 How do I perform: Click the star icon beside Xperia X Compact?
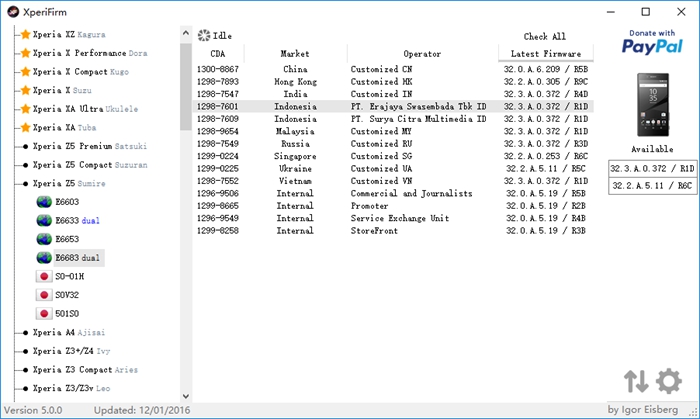click(x=25, y=72)
